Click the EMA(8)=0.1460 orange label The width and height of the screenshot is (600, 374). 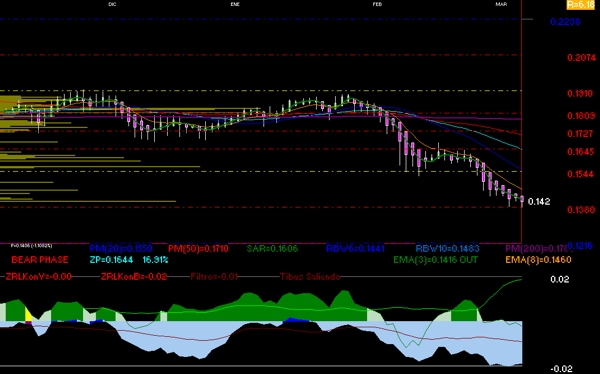point(538,260)
